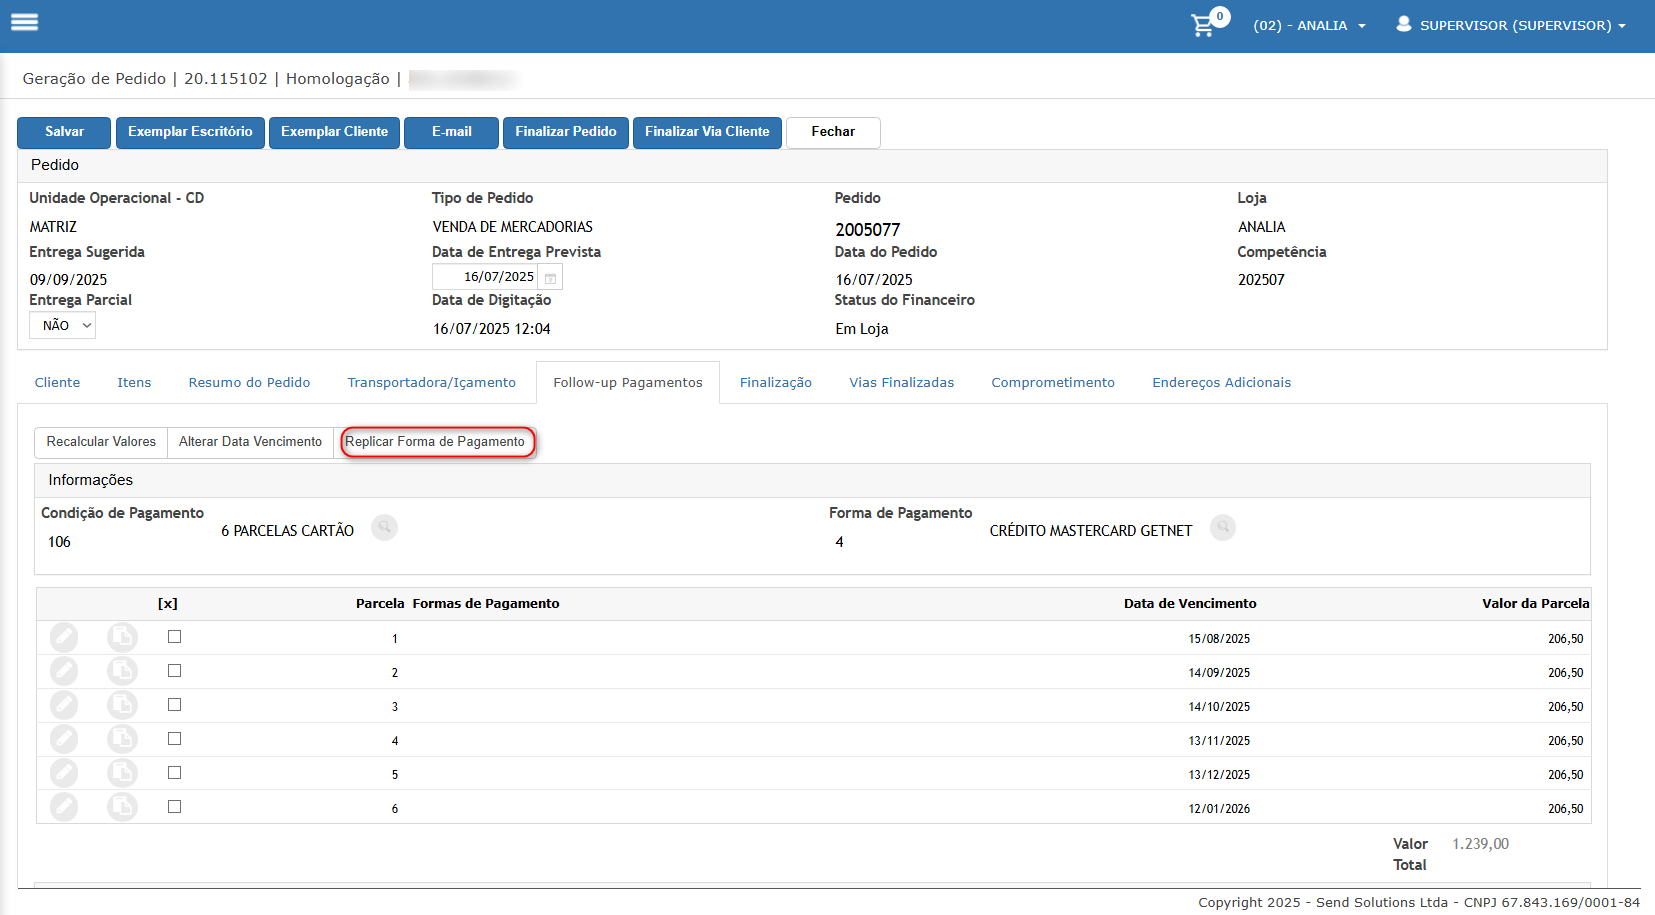
Task: Tick the checkbox for parcela 4
Action: pos(174,739)
